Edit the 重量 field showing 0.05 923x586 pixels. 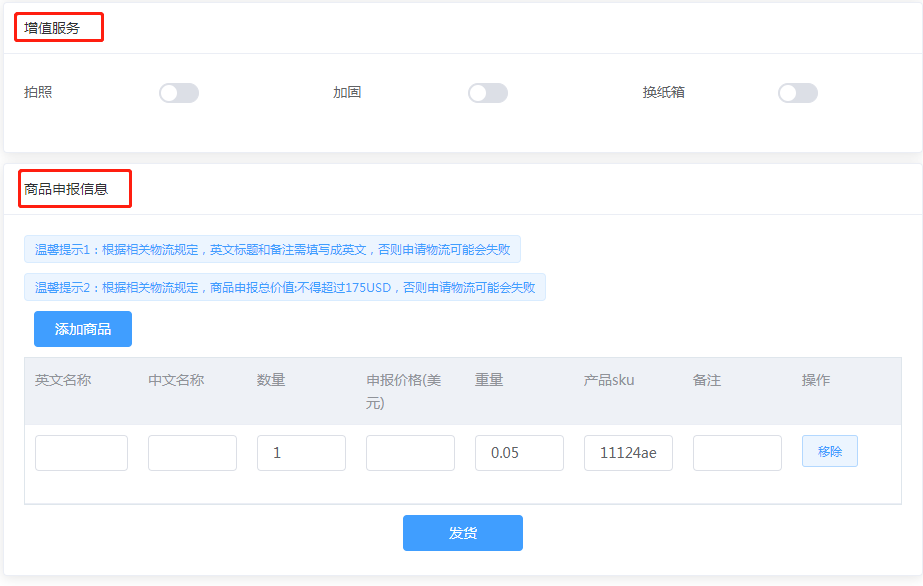[519, 453]
